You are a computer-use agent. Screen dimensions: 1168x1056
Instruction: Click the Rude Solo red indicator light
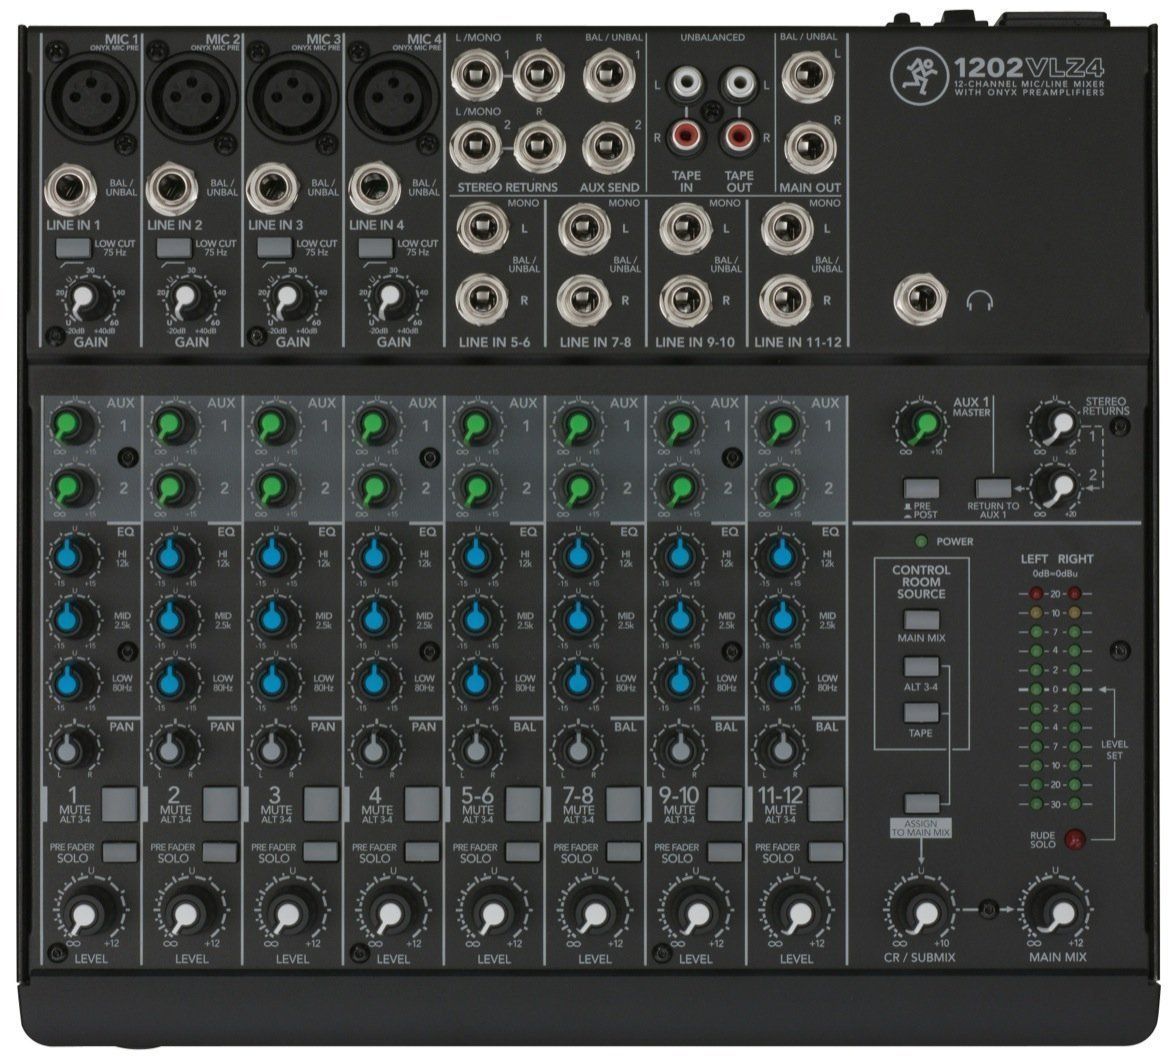click(1075, 839)
